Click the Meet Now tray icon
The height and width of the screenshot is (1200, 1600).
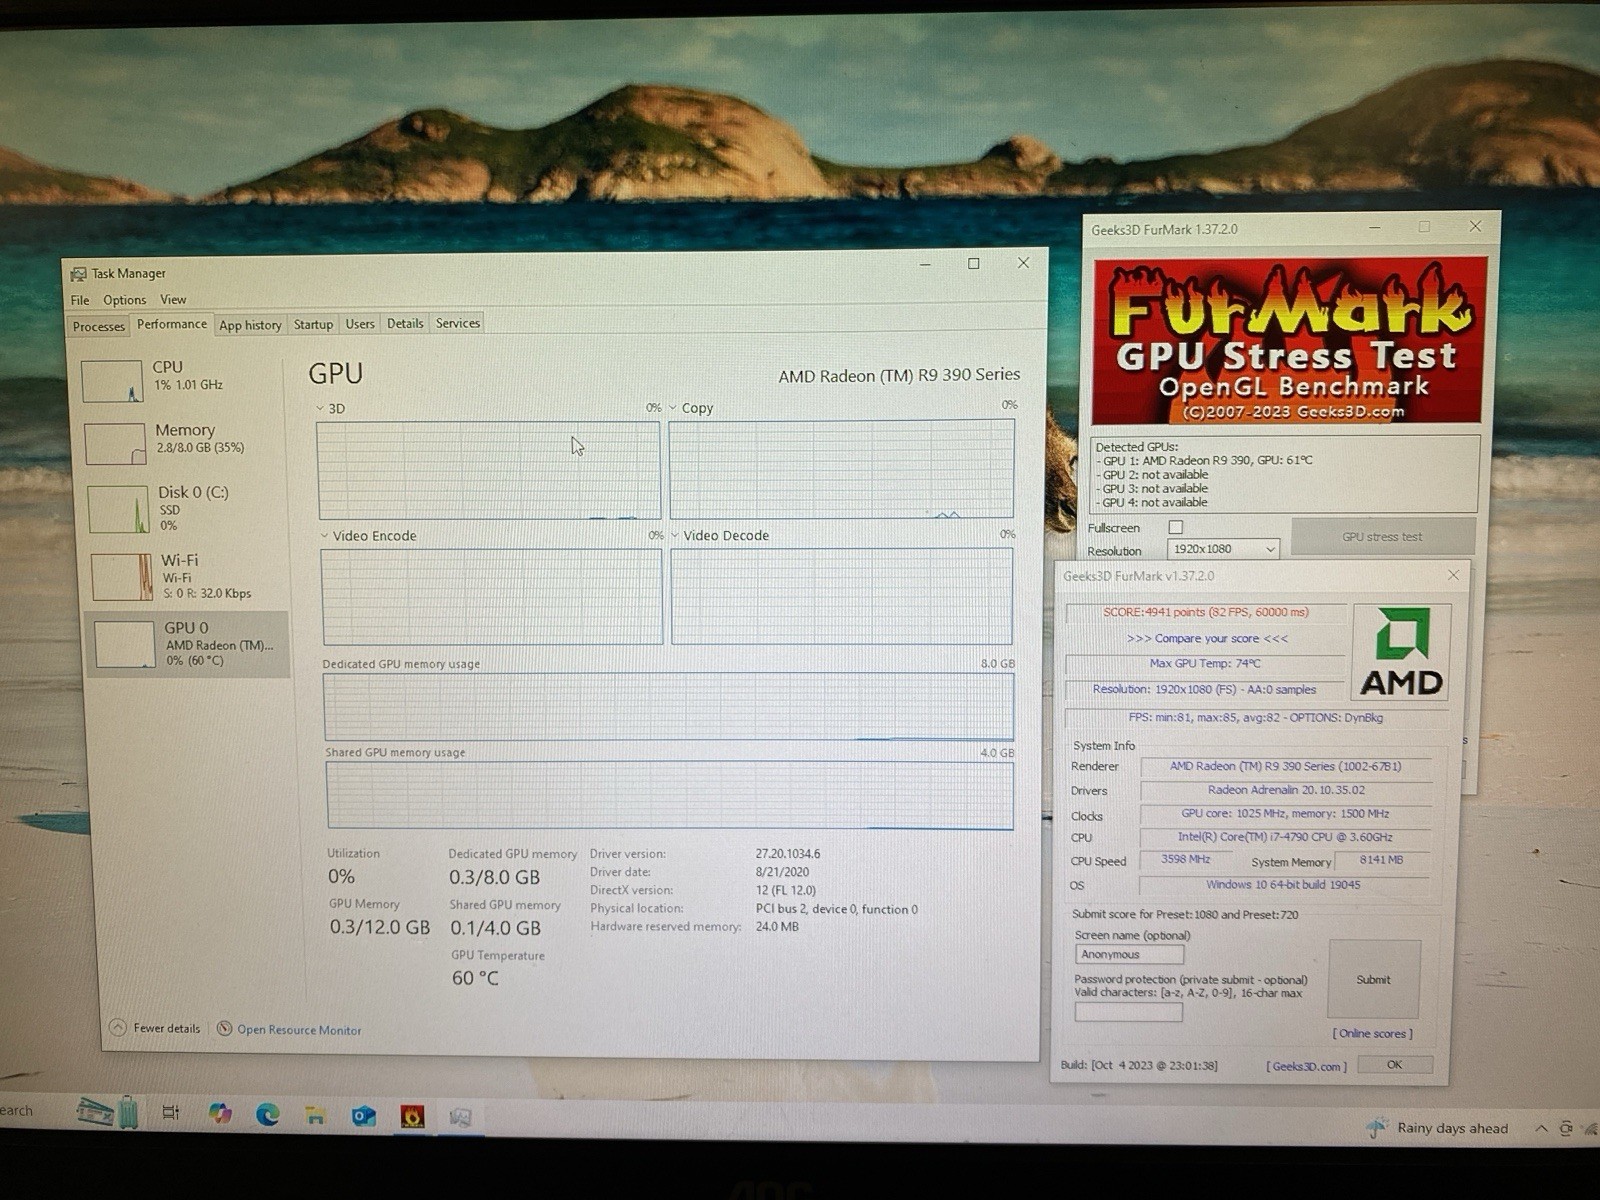point(1566,1128)
